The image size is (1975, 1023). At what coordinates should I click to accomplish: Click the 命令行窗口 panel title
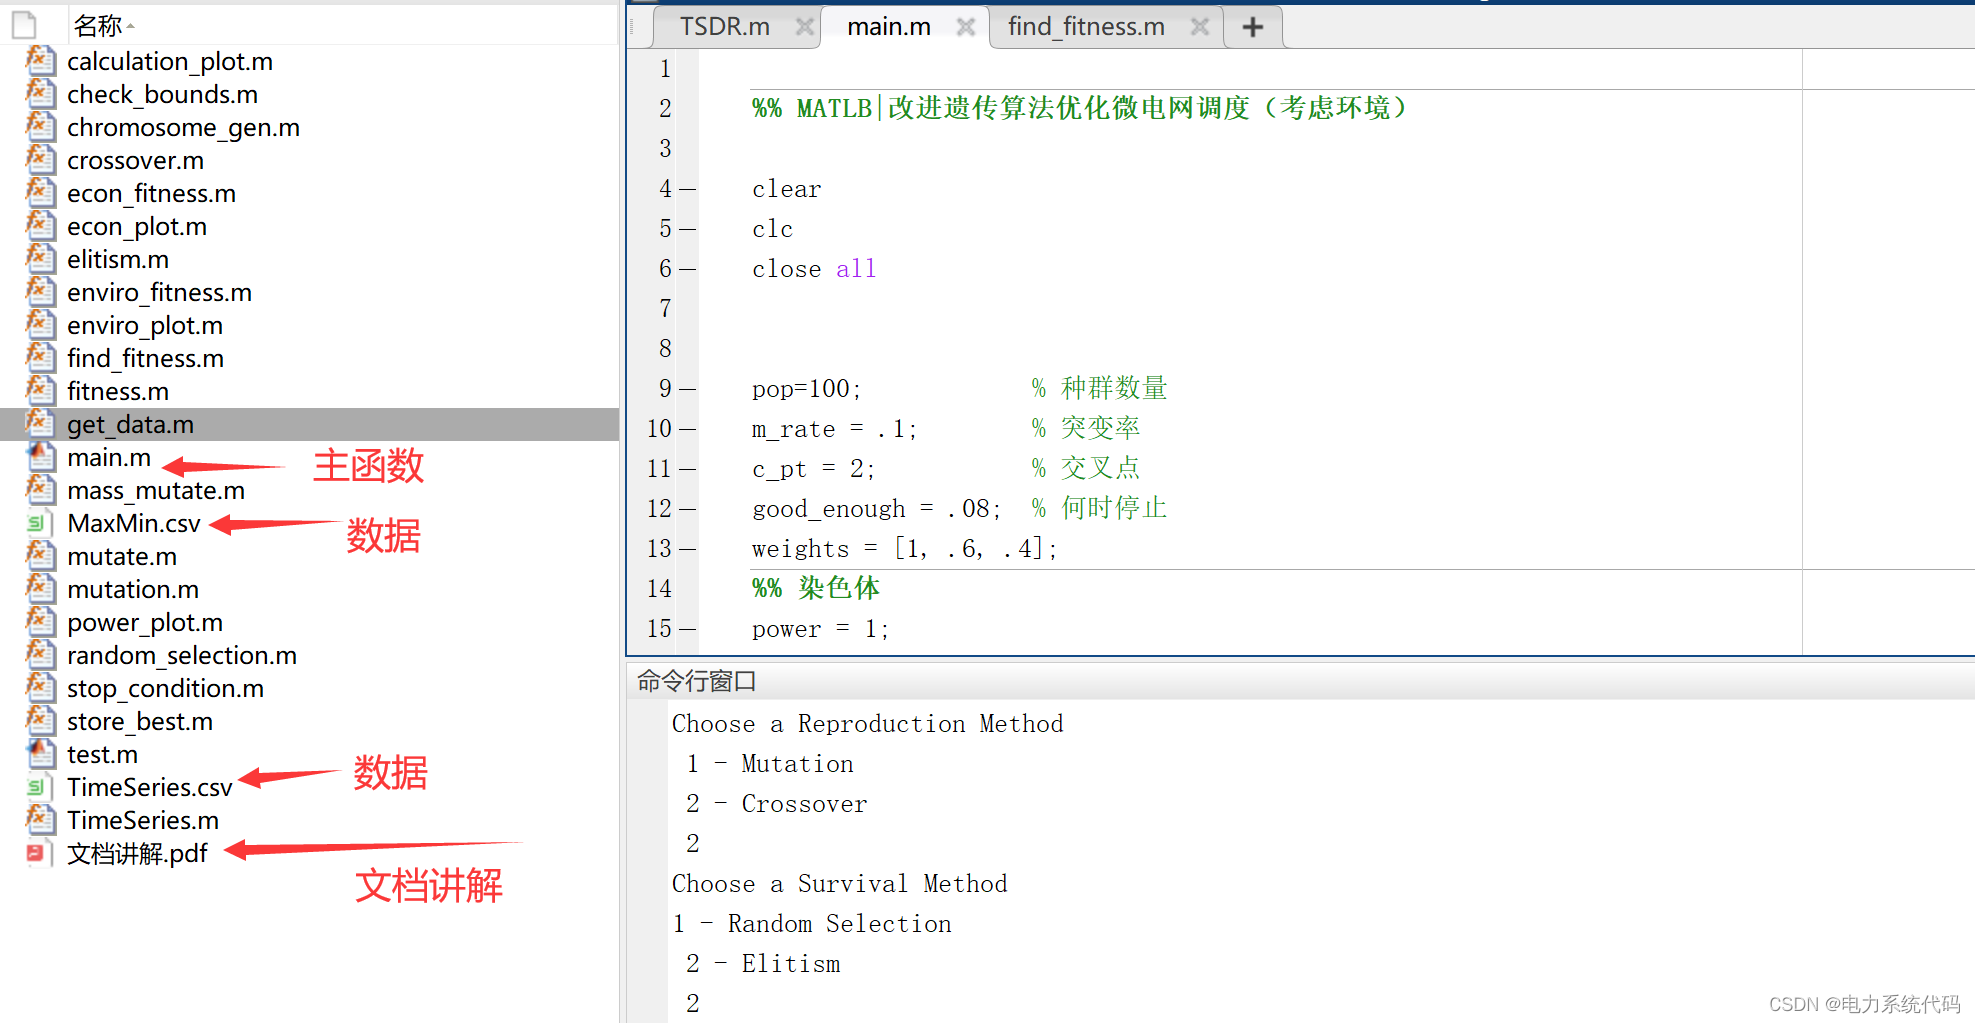pos(697,681)
